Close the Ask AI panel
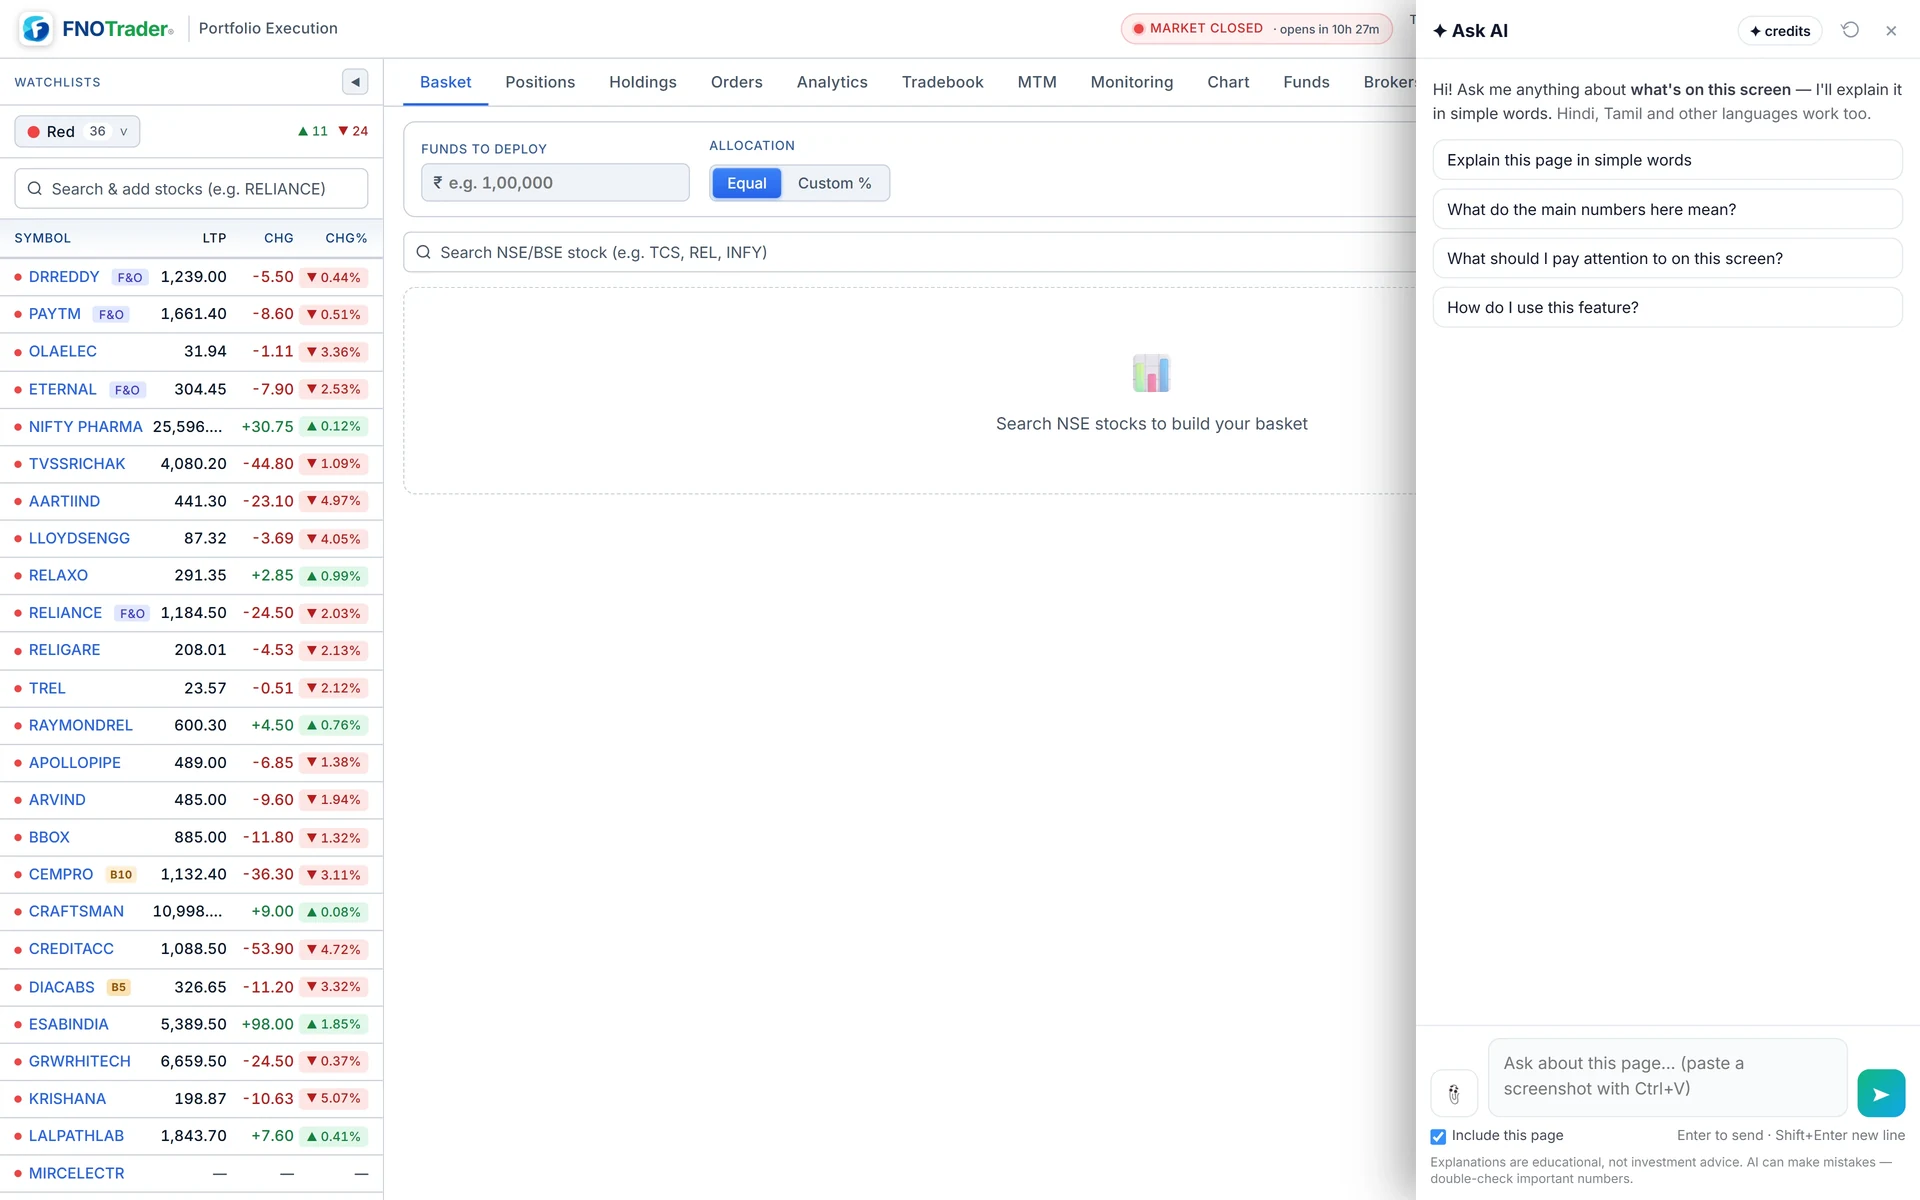Image resolution: width=1920 pixels, height=1200 pixels. (1891, 31)
